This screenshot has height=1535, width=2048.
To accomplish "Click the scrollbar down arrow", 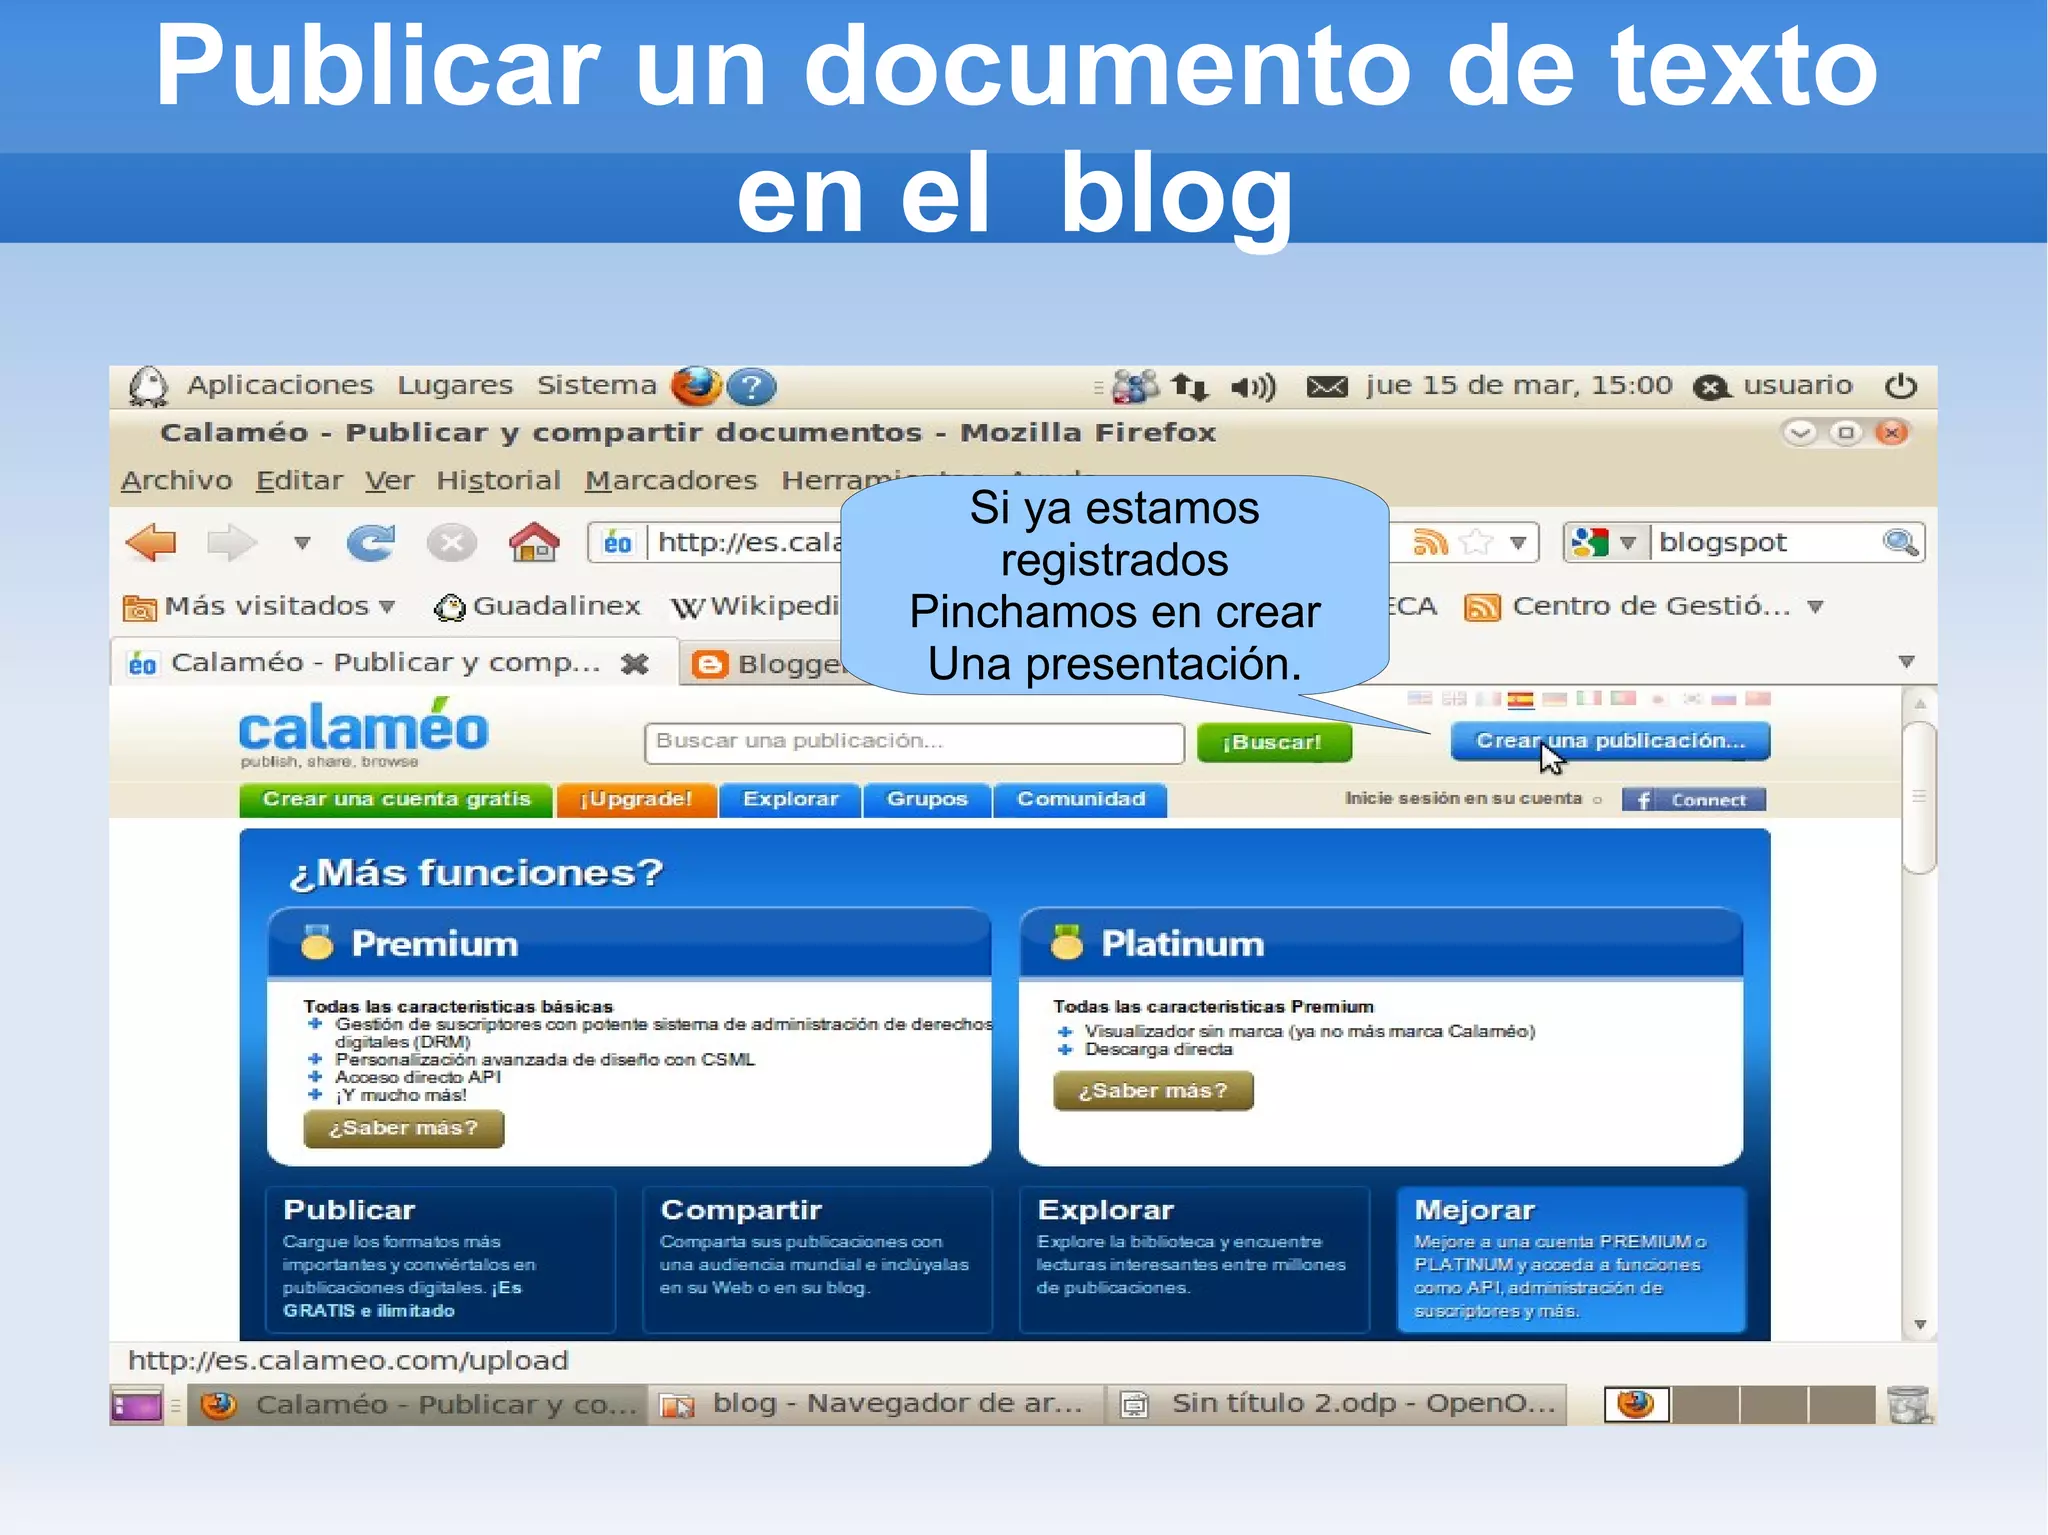I will [1920, 1324].
